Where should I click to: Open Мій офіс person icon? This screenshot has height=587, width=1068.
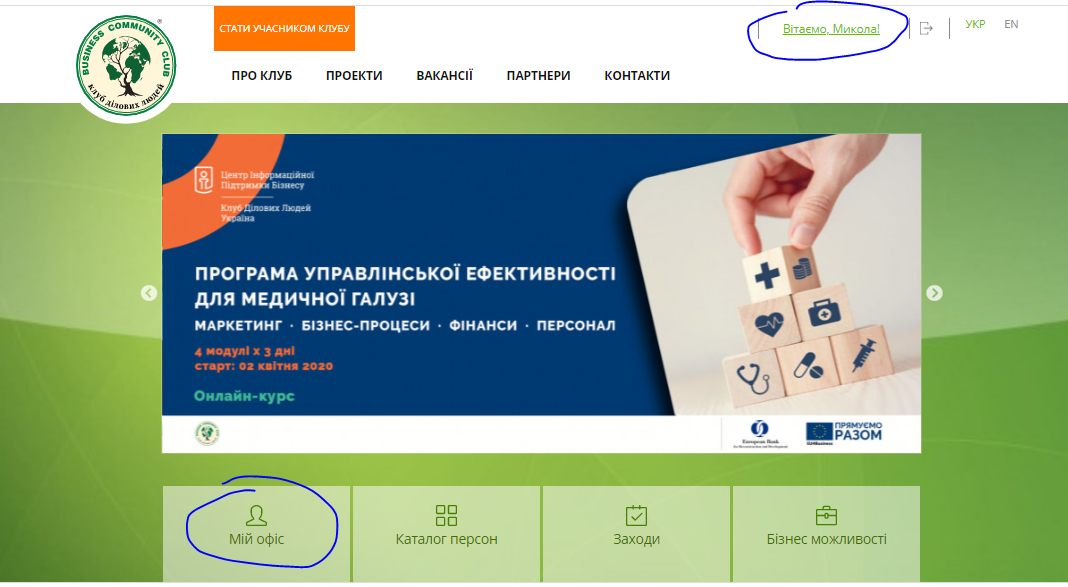pyautogui.click(x=256, y=515)
